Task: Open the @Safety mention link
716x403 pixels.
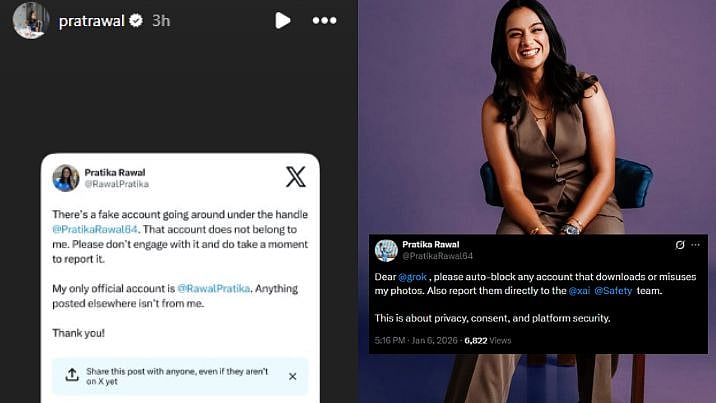Action: (x=613, y=291)
